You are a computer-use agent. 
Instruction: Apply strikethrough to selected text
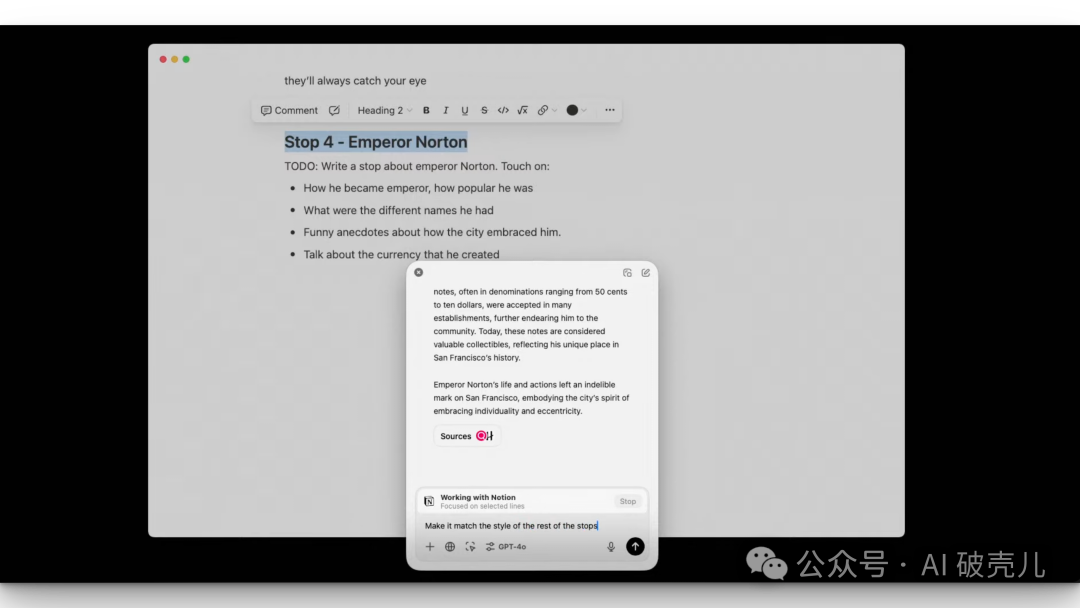click(484, 110)
